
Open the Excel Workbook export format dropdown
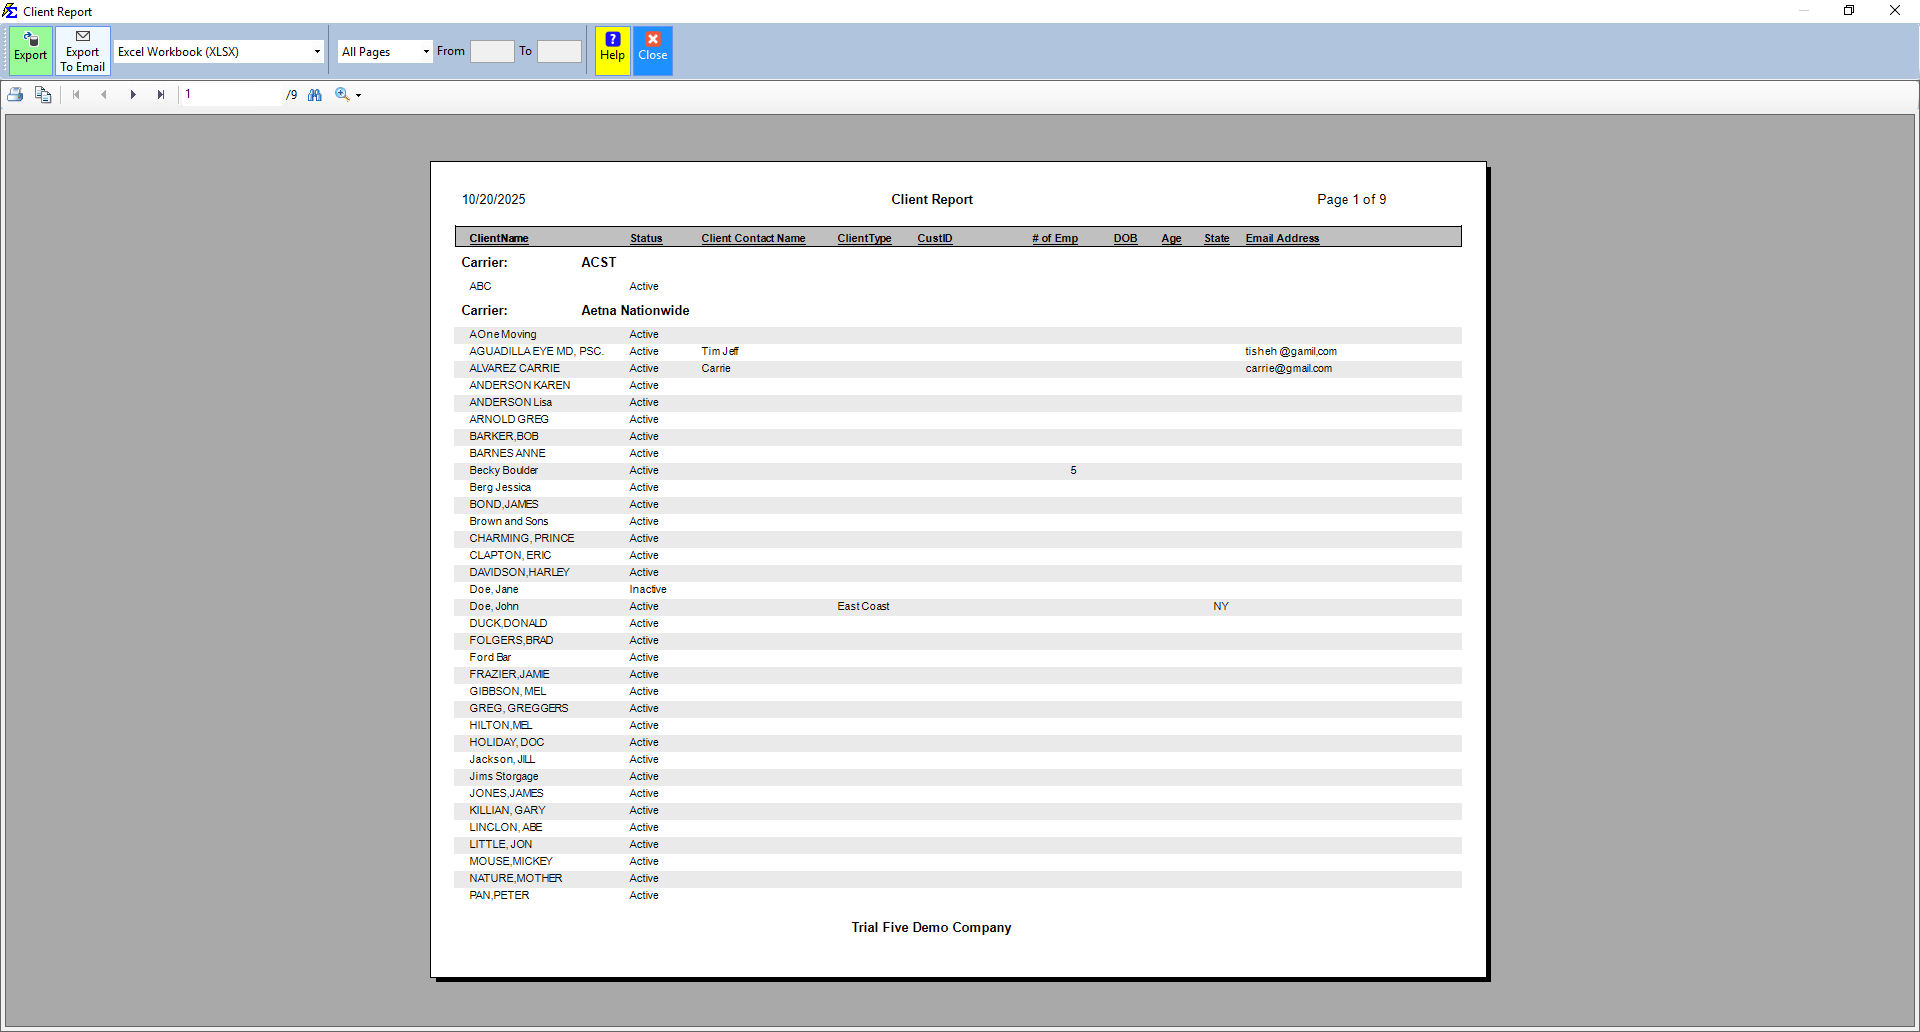[317, 51]
